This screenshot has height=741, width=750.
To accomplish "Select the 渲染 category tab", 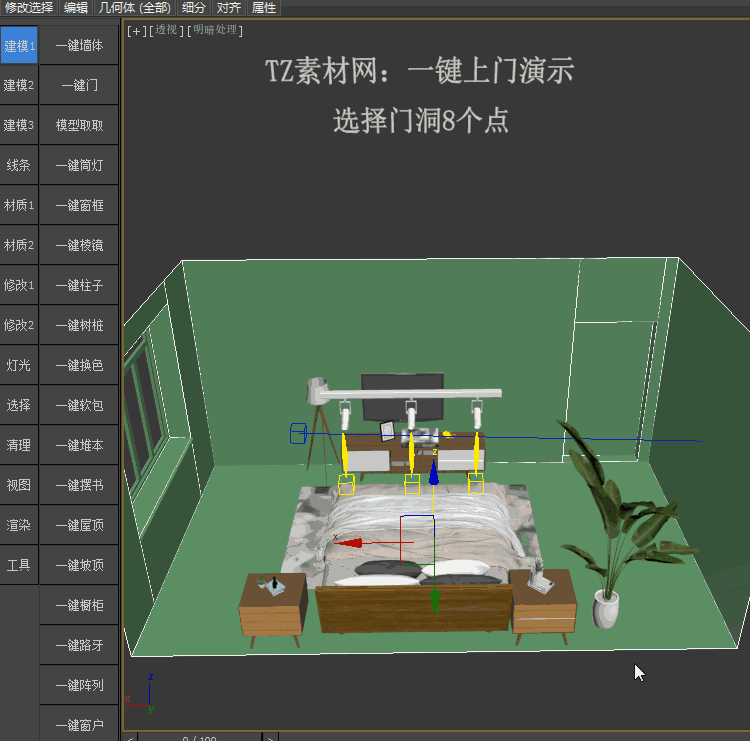I will 19,525.
